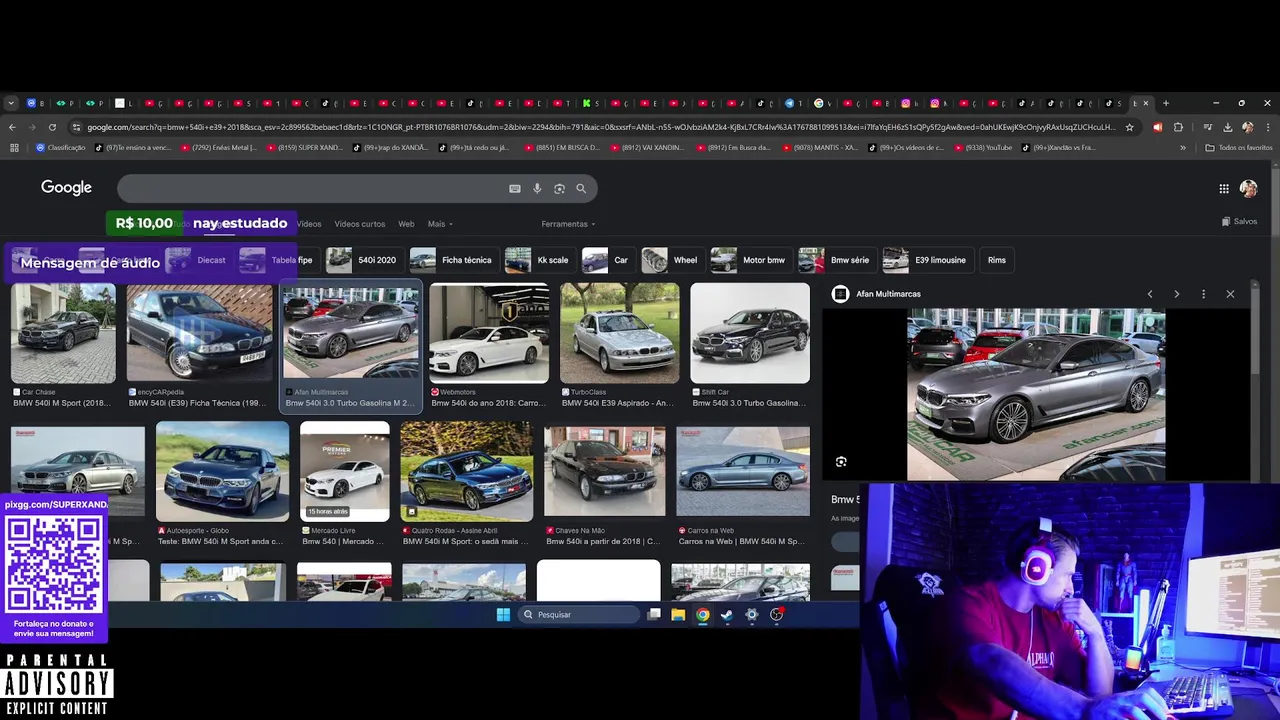This screenshot has width=1280, height=720.
Task: Open the Quatro Rodas BMW 540i thumbnail
Action: tap(466, 471)
